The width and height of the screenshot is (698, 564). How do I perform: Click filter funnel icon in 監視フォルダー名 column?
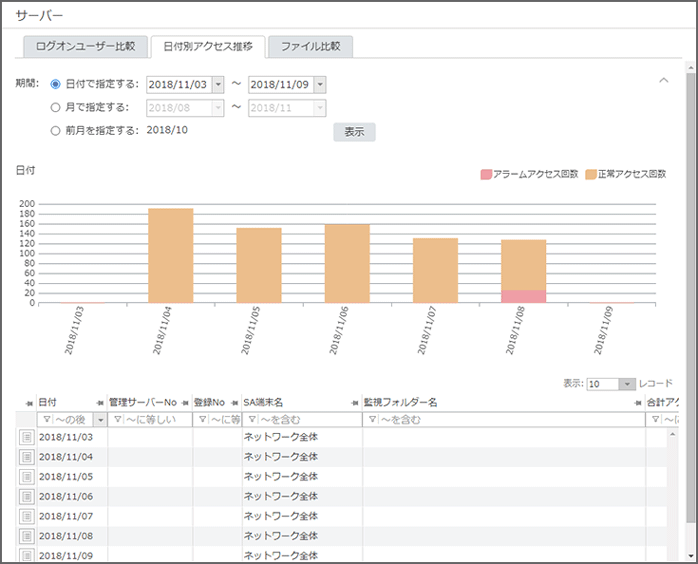[x=372, y=420]
